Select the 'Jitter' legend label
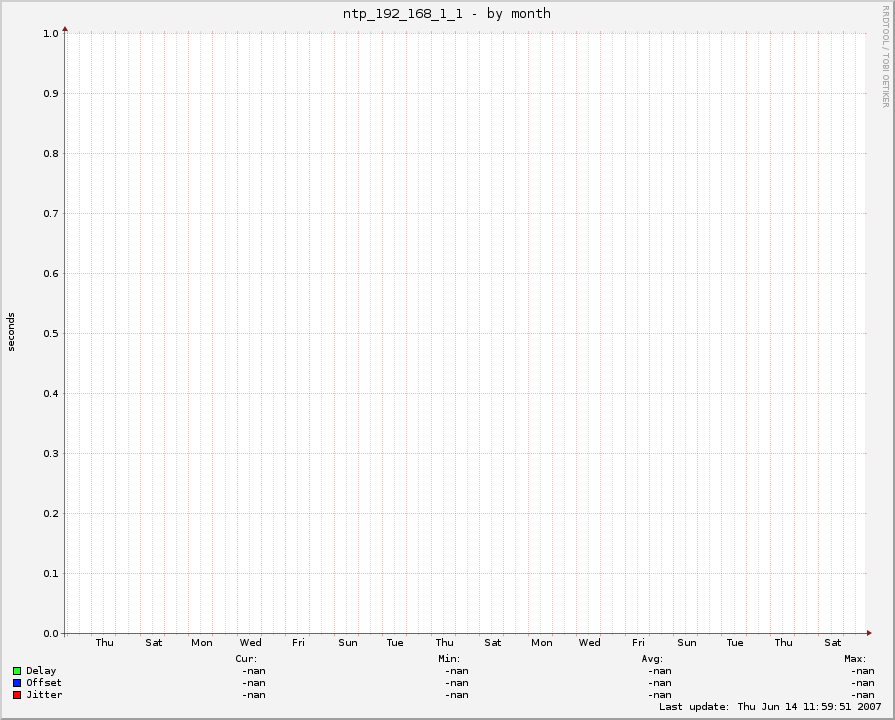This screenshot has height=720, width=895. 45,695
